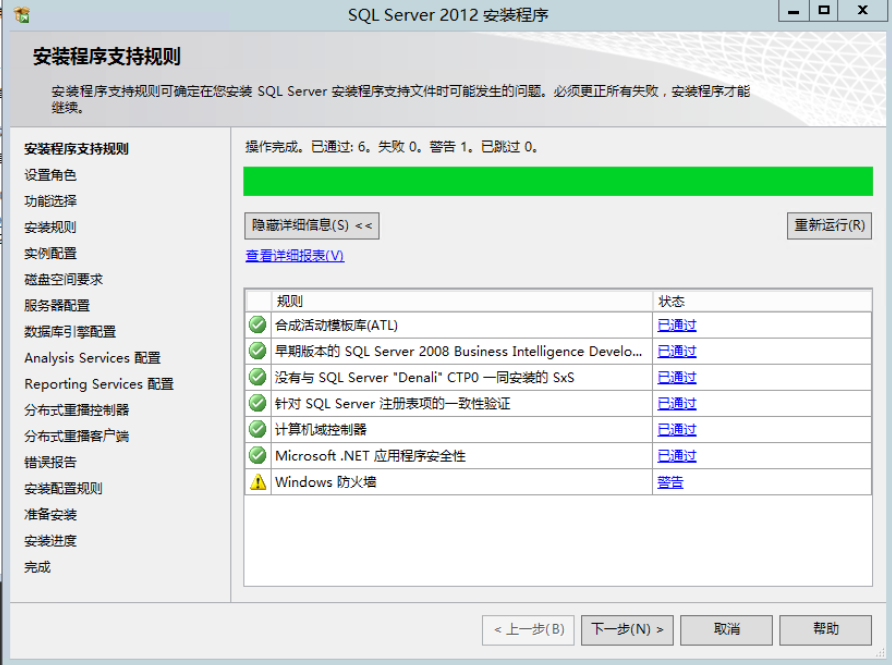This screenshot has height=665, width=892.
Task: Open 已通过 link for SQL Server 2008 BI rule
Action: click(x=677, y=352)
